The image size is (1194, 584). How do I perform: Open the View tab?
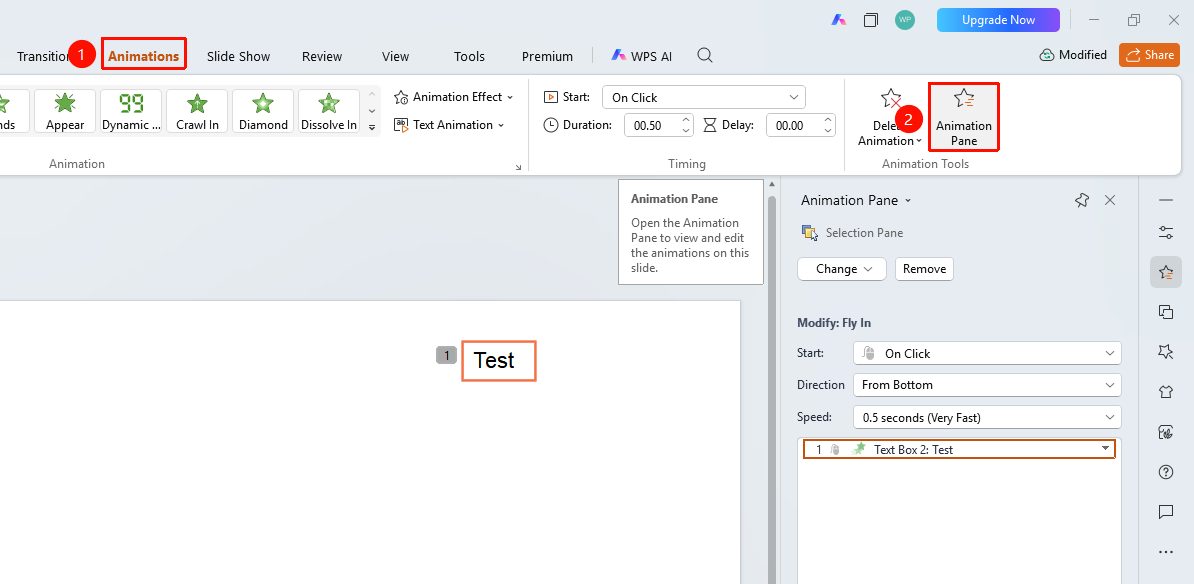395,56
